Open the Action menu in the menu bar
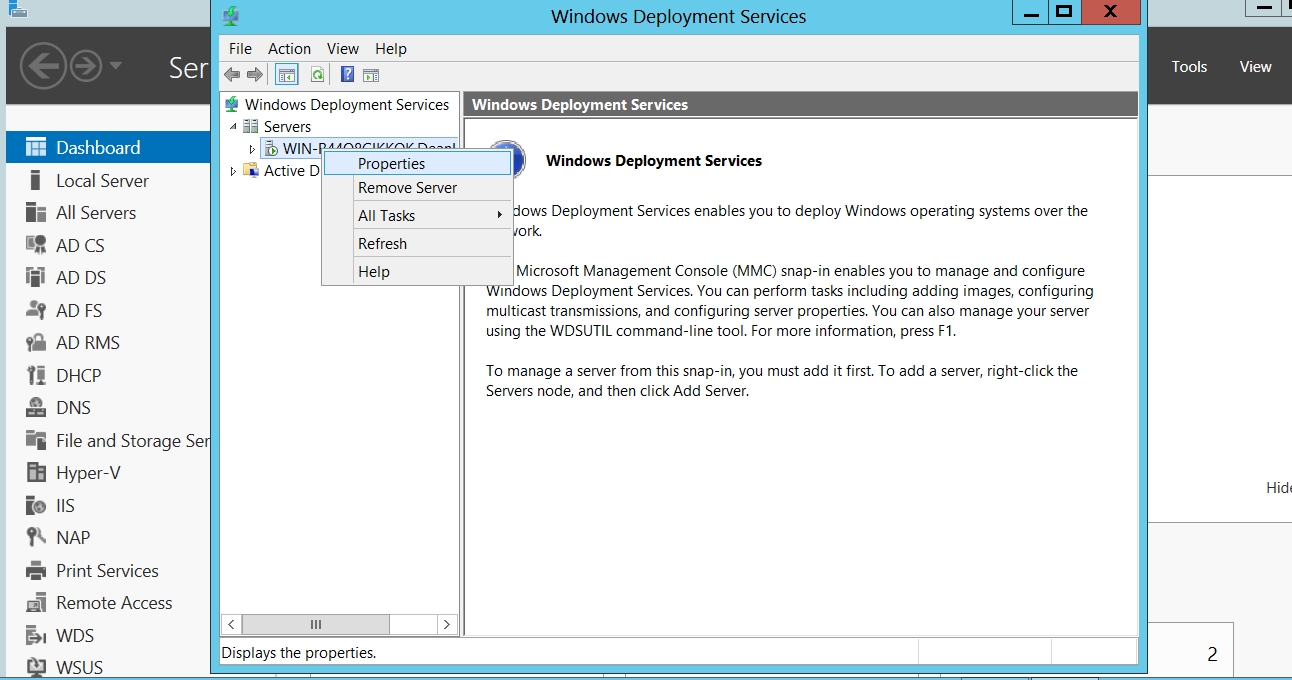 (289, 49)
